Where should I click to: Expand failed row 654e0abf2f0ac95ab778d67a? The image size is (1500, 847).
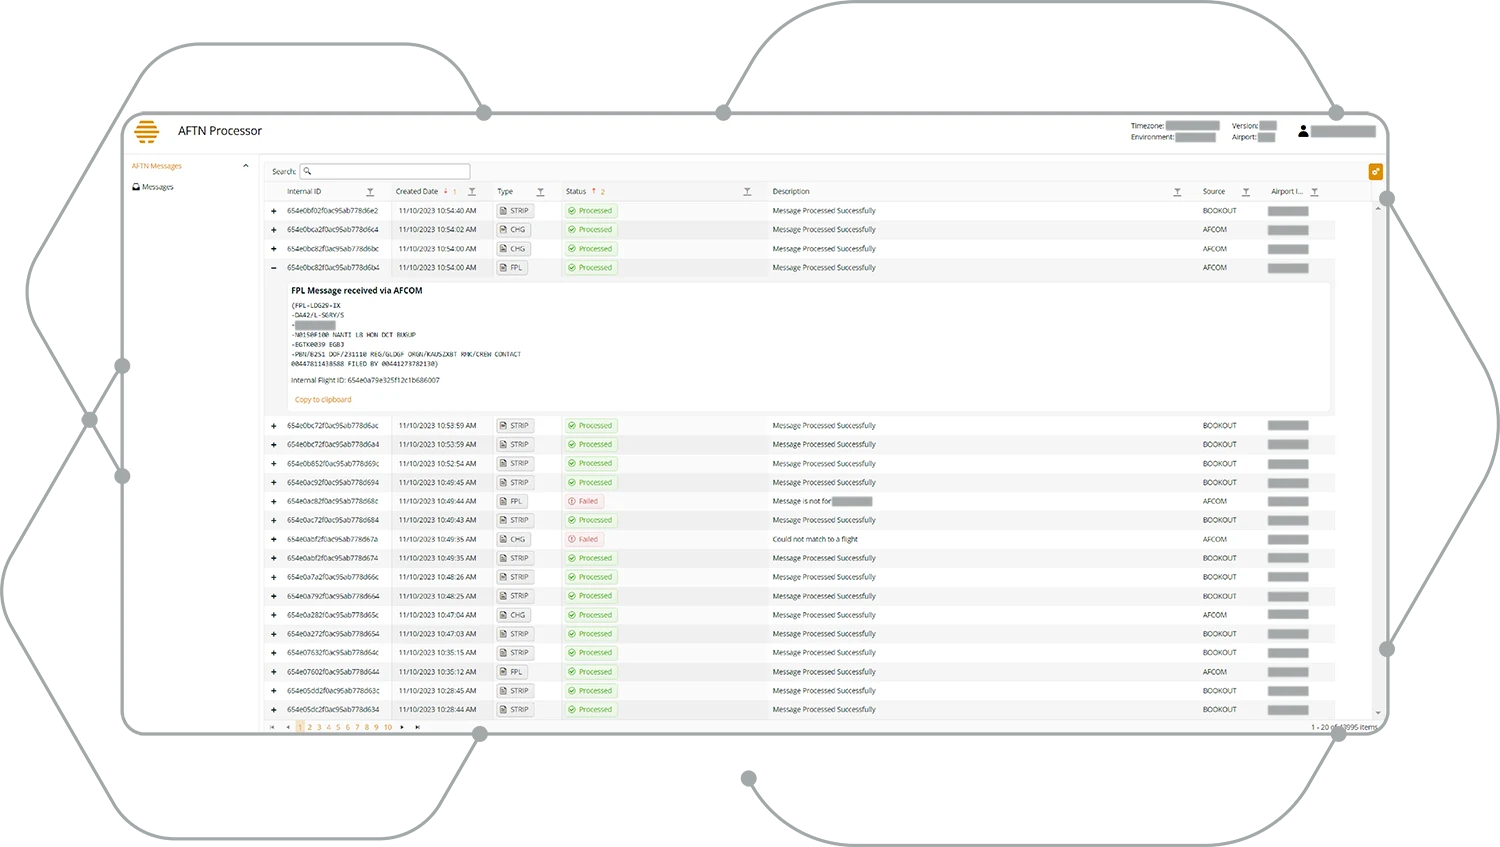(x=274, y=539)
